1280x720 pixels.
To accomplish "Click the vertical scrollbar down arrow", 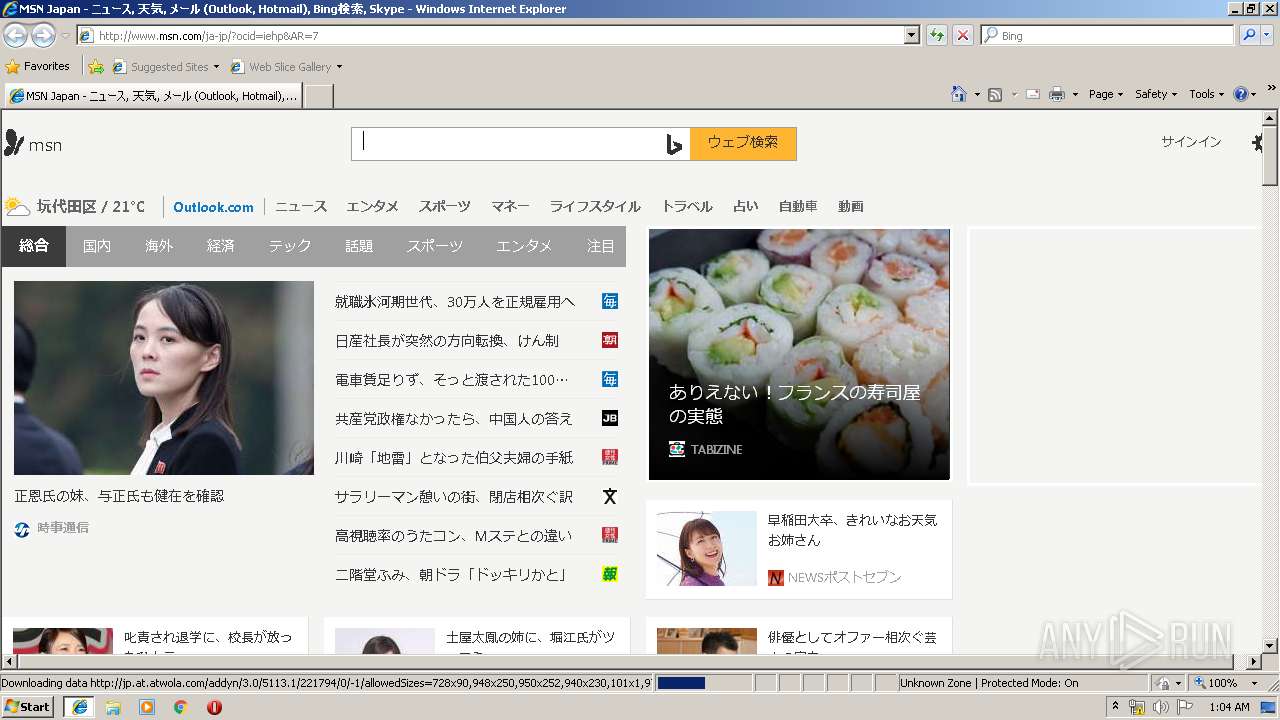I will 1270,645.
